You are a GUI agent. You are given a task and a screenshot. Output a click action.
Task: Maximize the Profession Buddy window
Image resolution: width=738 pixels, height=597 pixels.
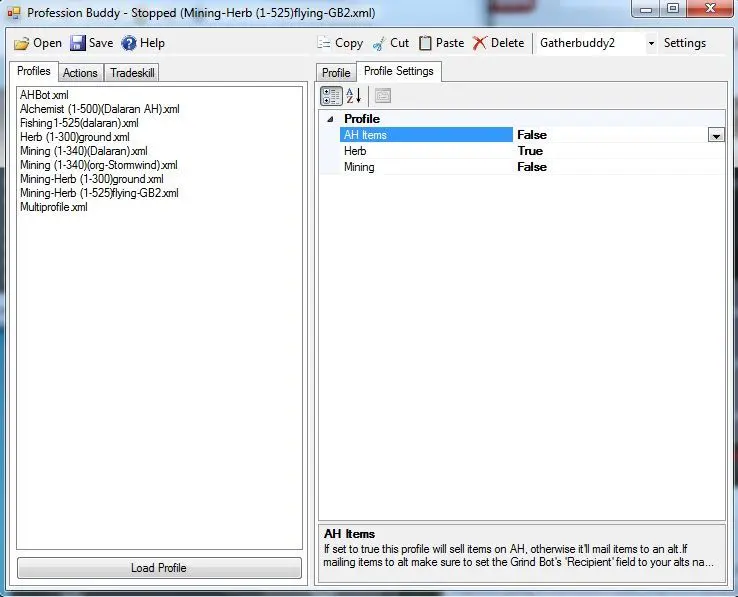673,9
